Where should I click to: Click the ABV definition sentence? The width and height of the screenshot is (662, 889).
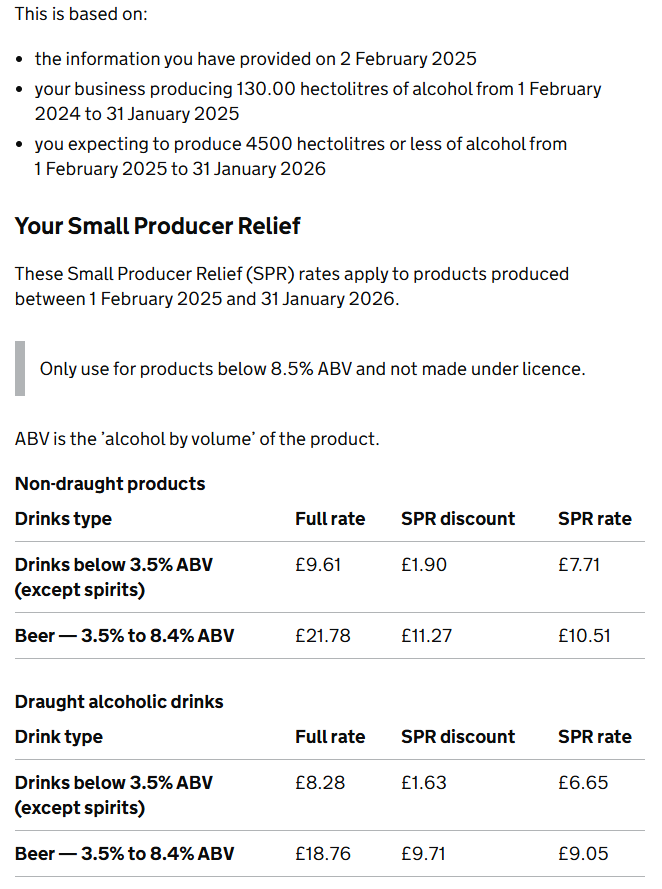click(x=197, y=439)
